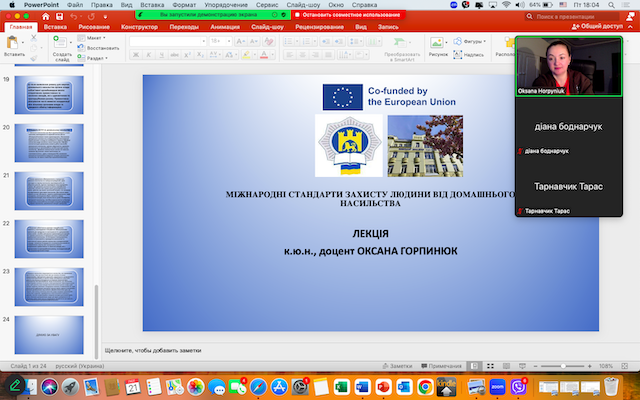Image resolution: width=640 pixels, height=400 pixels.
Task: Click the Format Painter brush icon
Action: pos(33,58)
